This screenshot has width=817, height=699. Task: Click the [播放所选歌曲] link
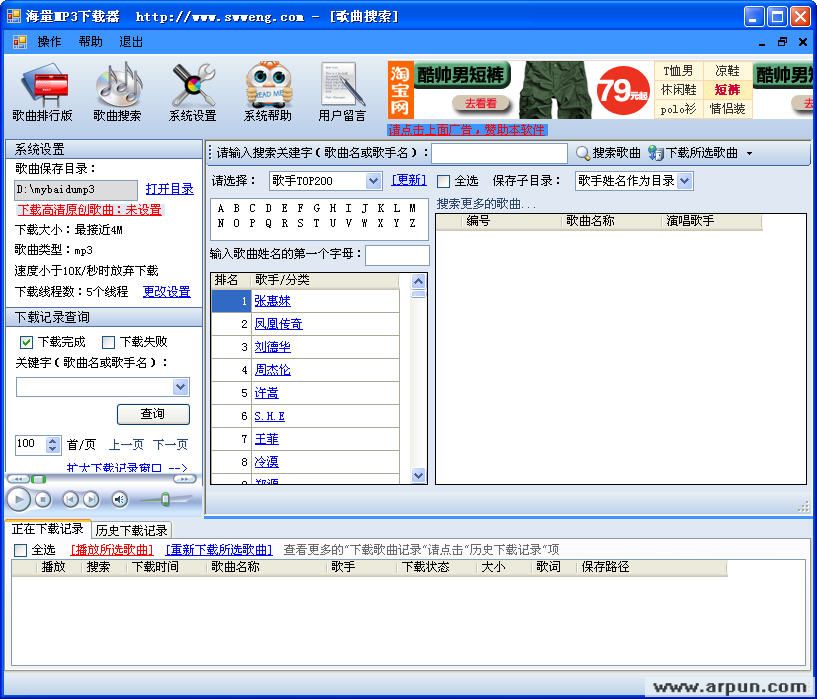112,550
